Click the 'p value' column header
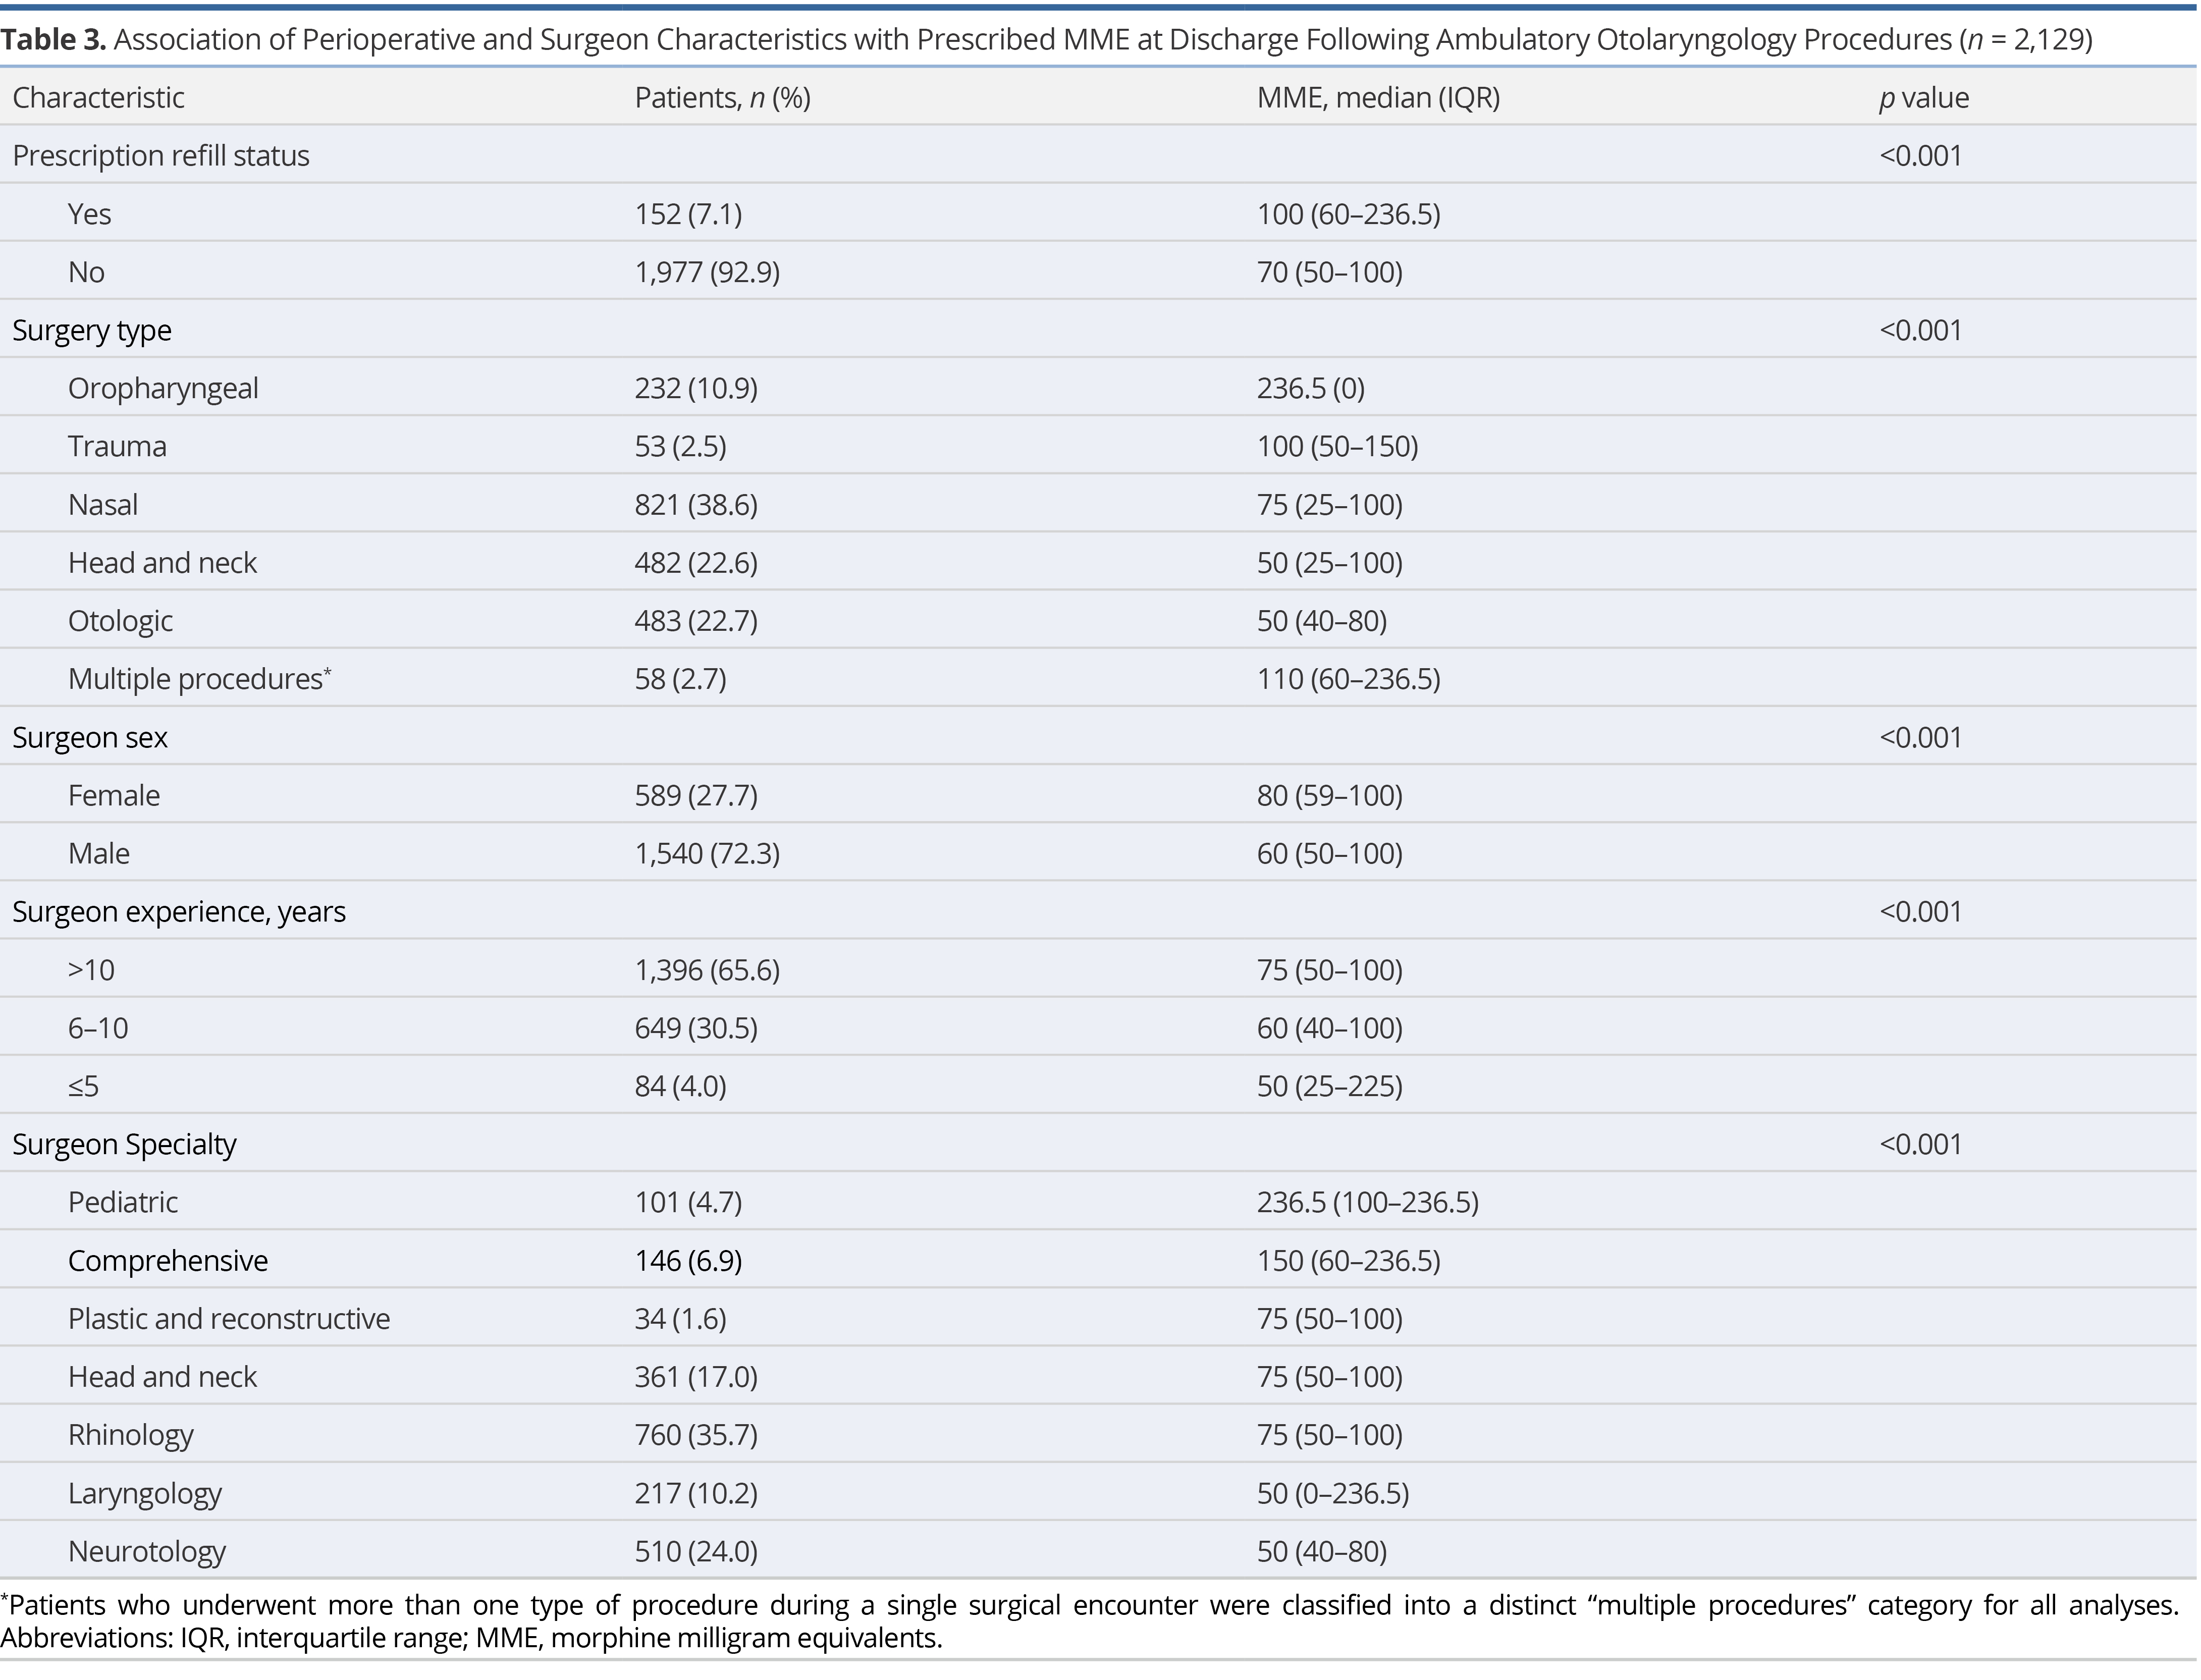This screenshot has width=2201, height=1680. pos(1923,98)
